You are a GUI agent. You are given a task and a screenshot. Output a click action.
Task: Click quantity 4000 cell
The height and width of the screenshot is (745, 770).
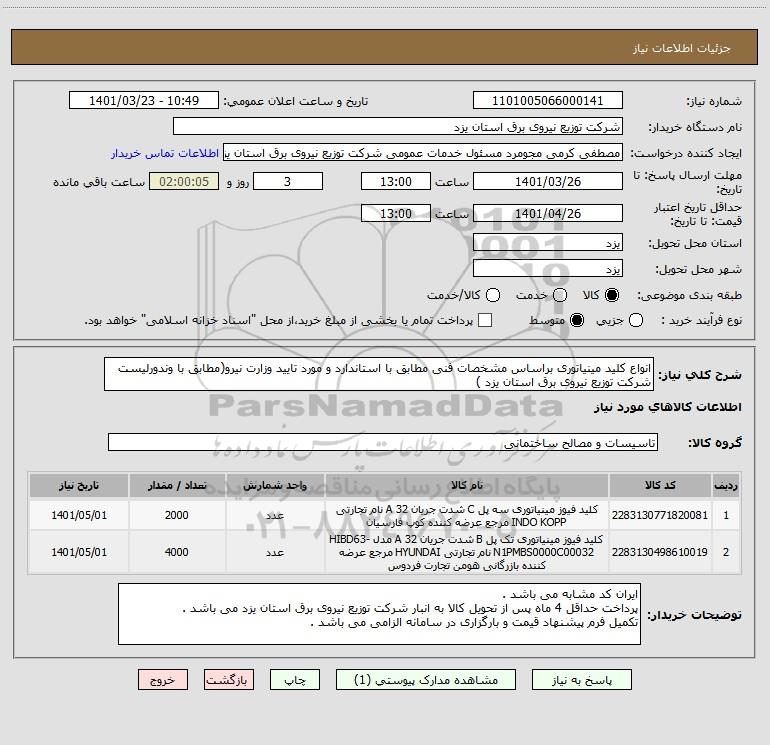[x=177, y=552]
